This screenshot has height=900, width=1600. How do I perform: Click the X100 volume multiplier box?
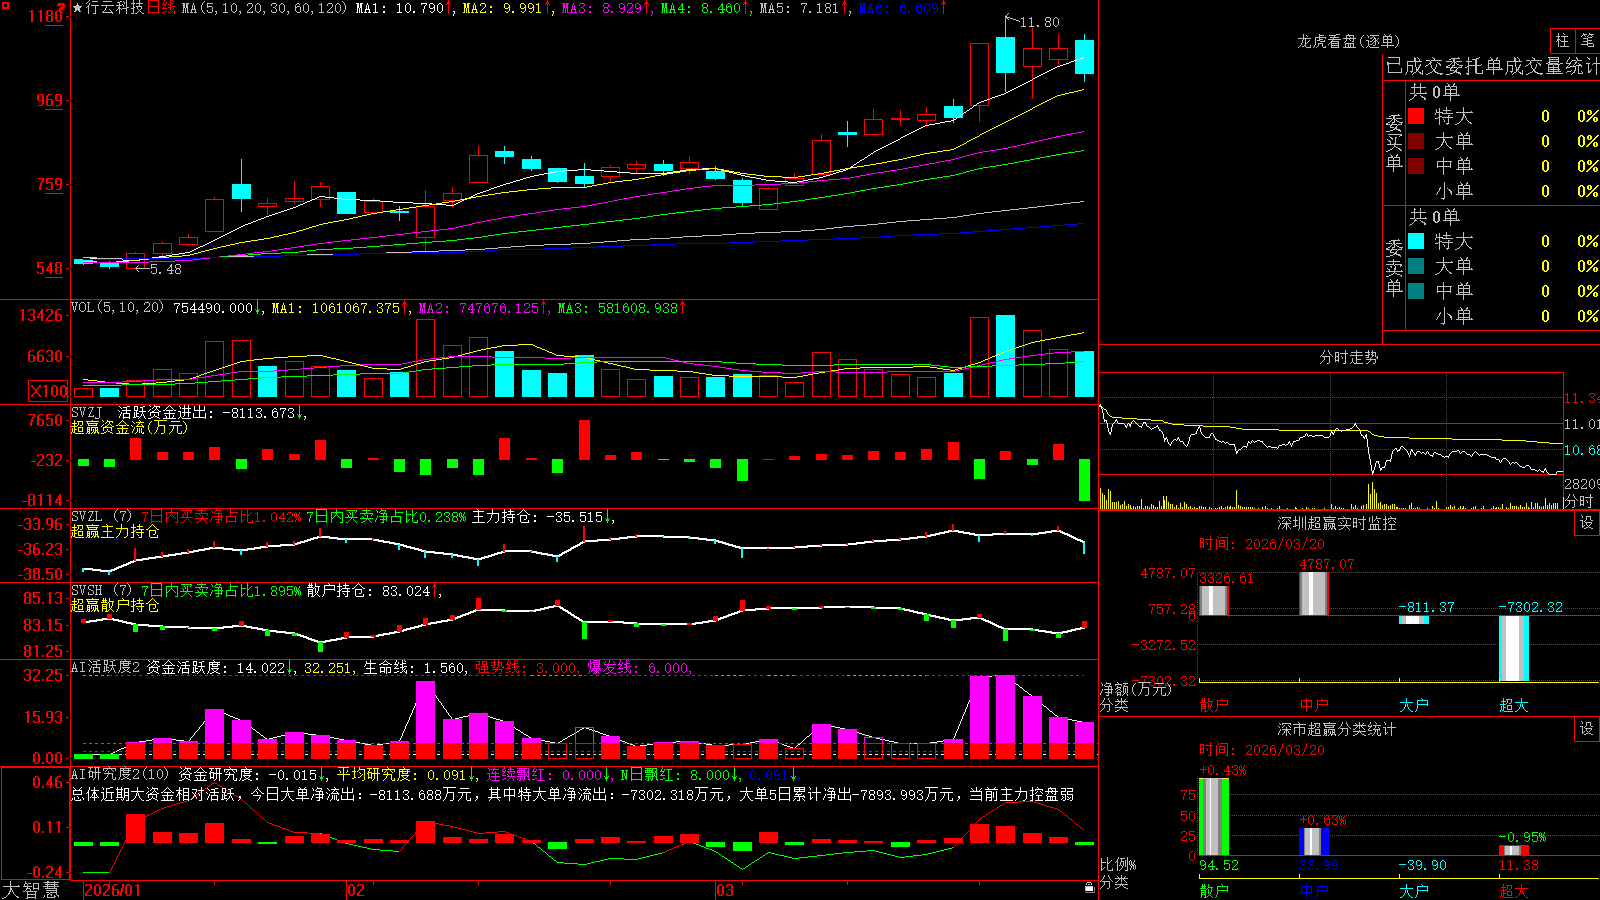click(48, 391)
